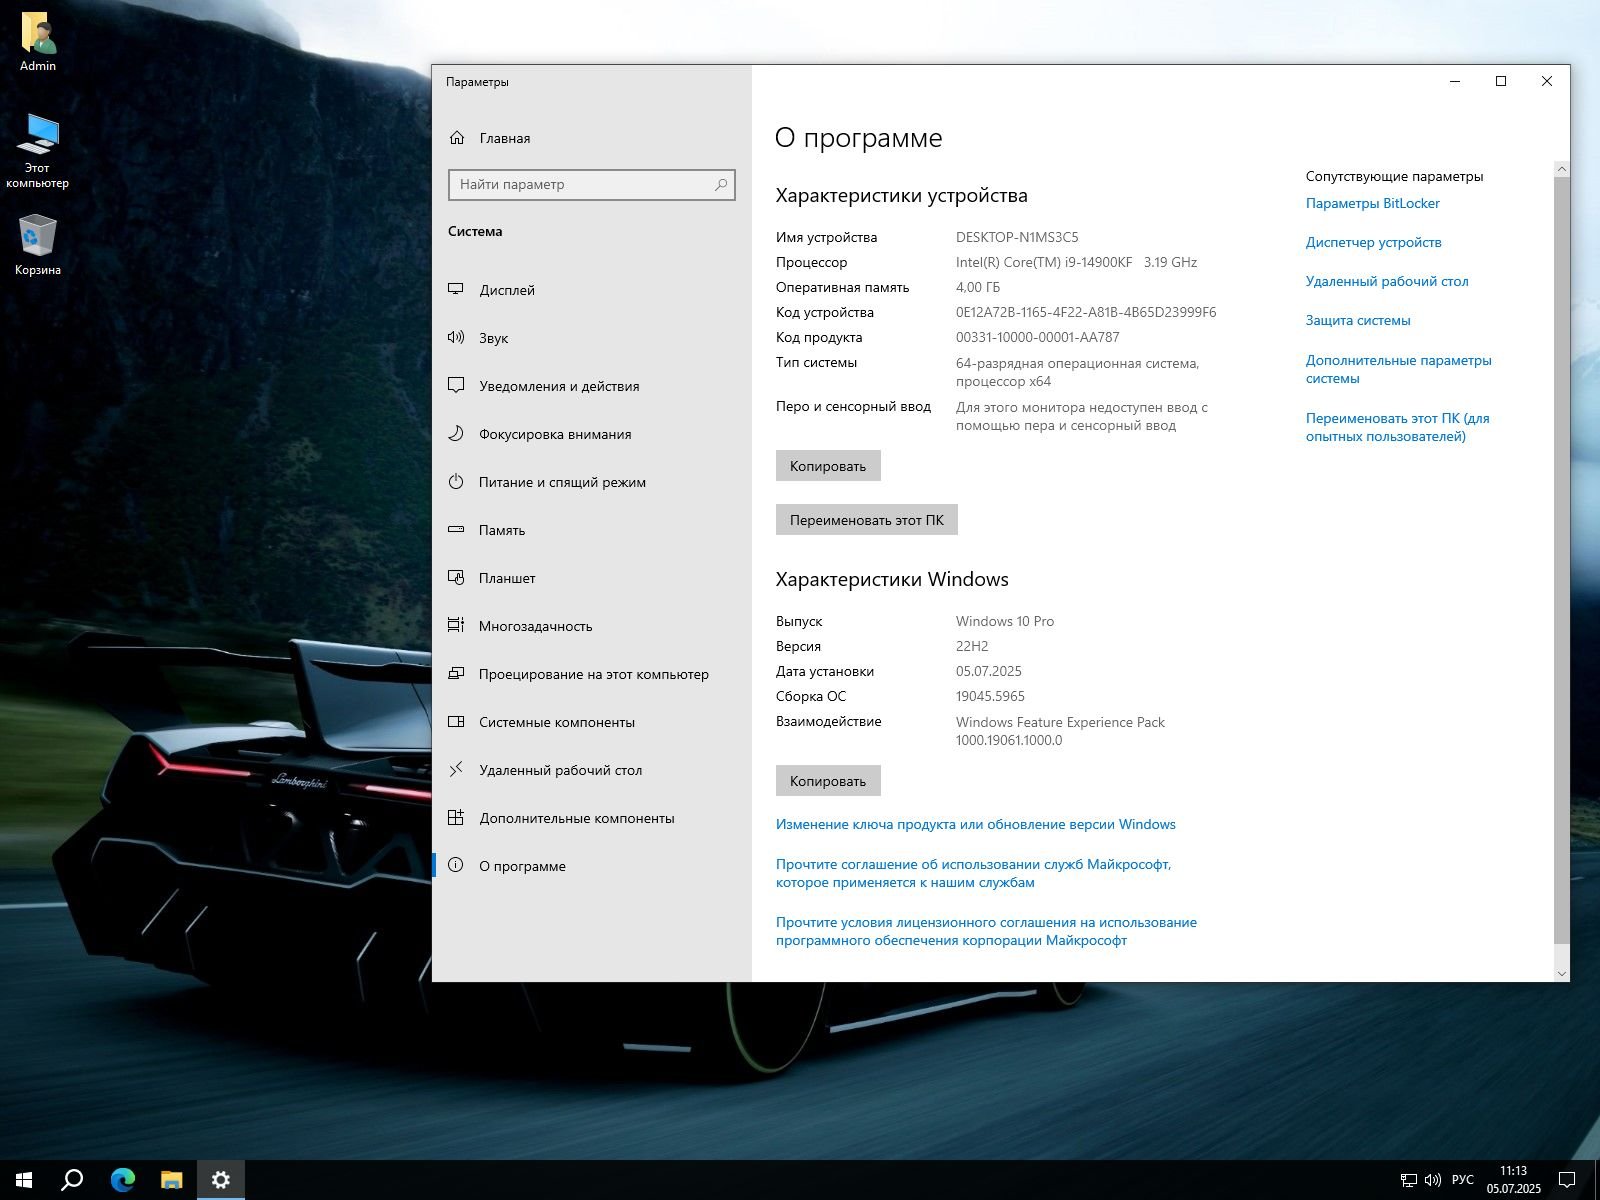The image size is (1600, 1200).
Task: Copy device specs with first Копировать button
Action: coord(828,466)
